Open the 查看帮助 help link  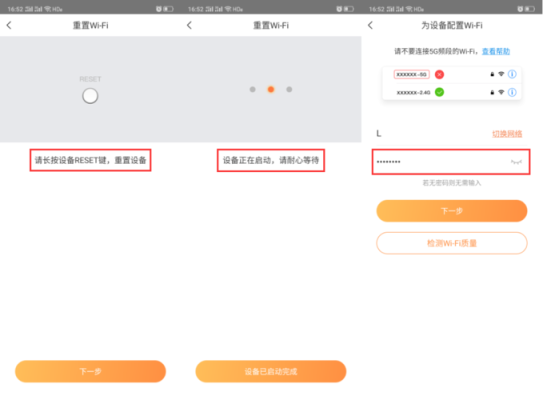[x=496, y=51]
